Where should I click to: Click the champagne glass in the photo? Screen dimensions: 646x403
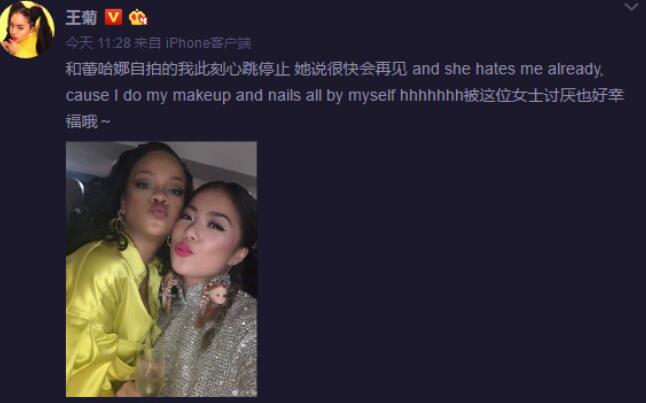pos(148,373)
